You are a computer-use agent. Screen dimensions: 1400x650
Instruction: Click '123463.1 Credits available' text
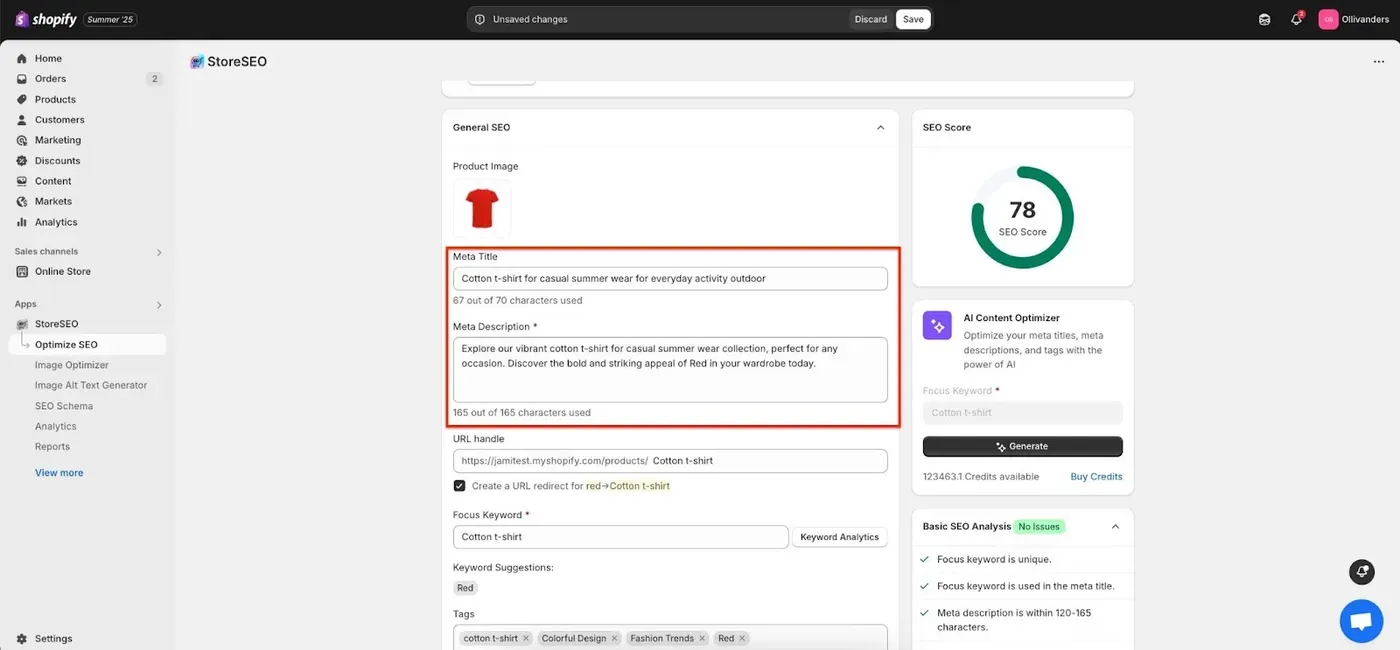click(x=981, y=477)
